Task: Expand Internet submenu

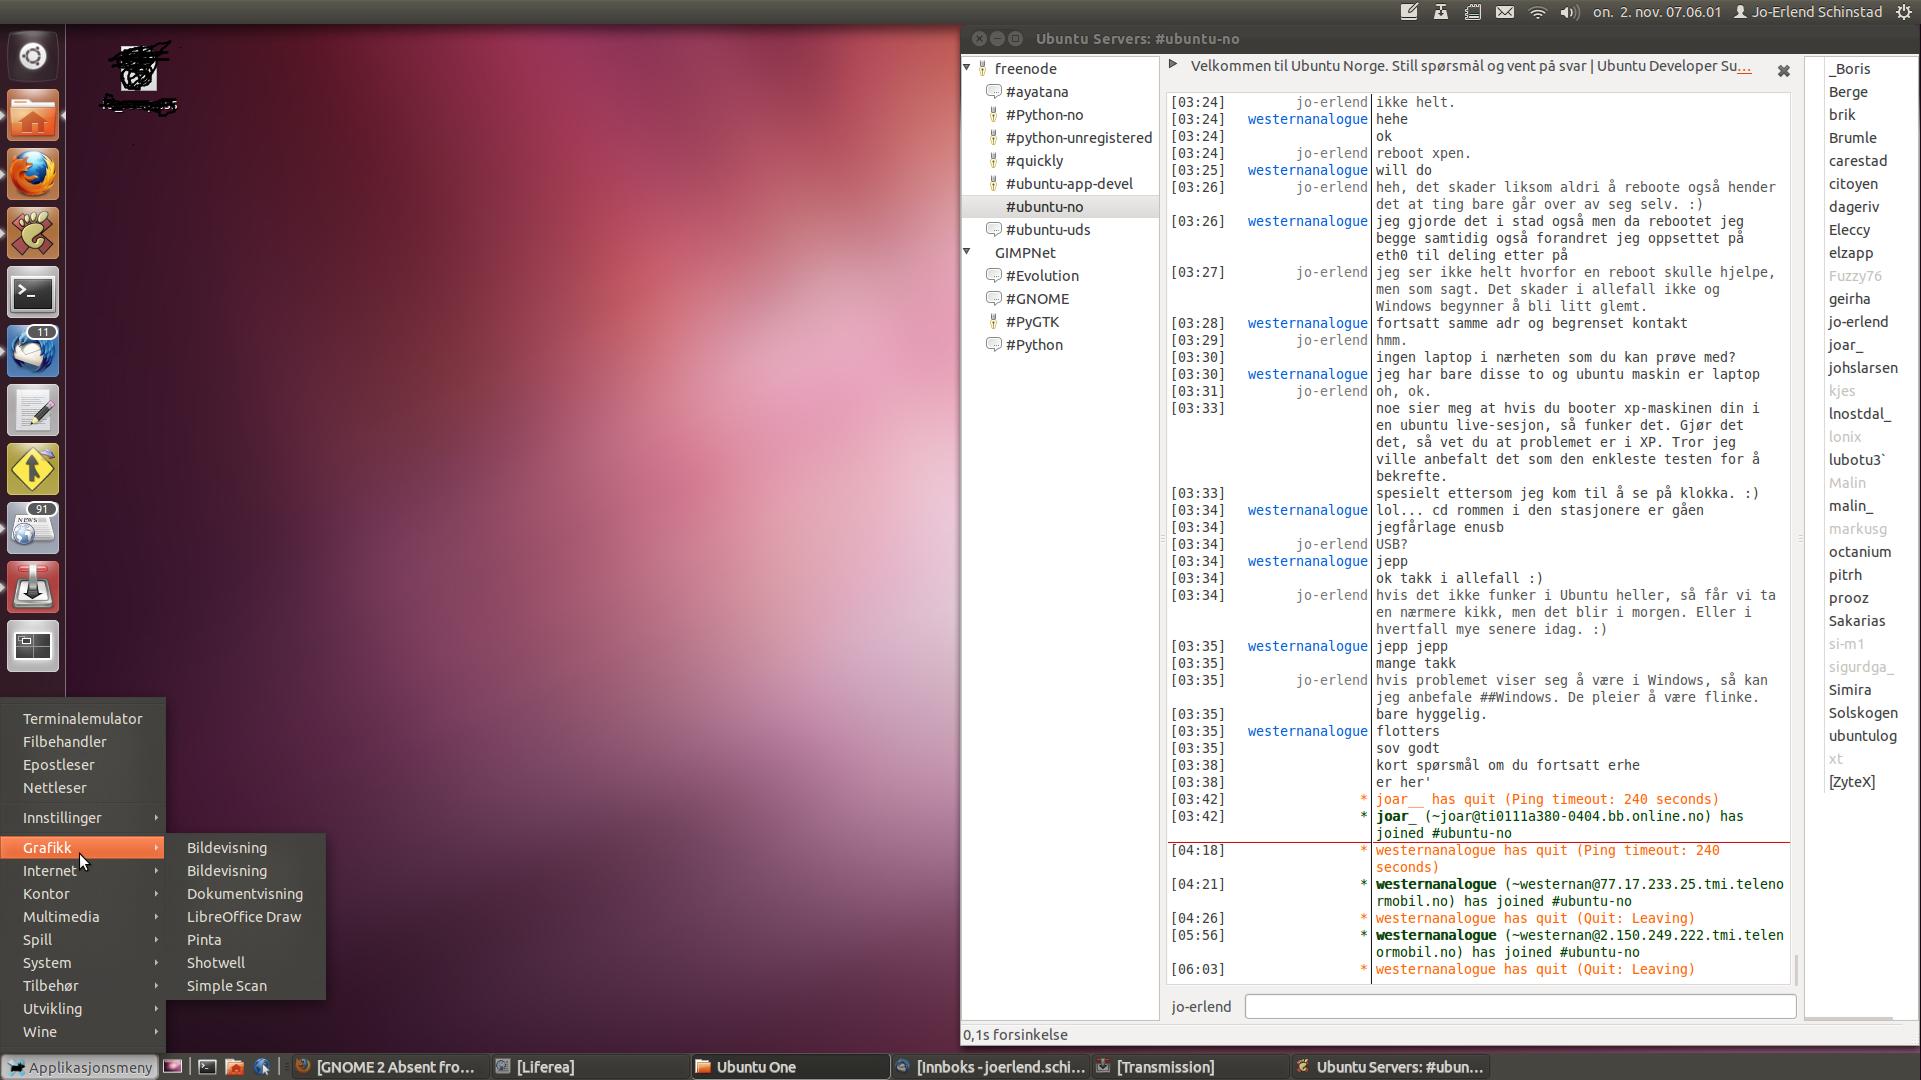Action: [x=83, y=871]
